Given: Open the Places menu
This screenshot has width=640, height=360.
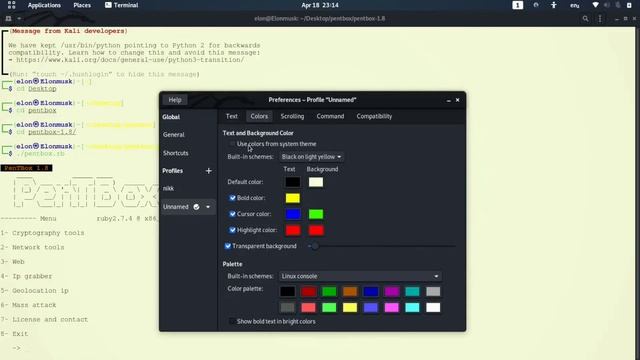Looking at the screenshot, I should [x=82, y=5].
